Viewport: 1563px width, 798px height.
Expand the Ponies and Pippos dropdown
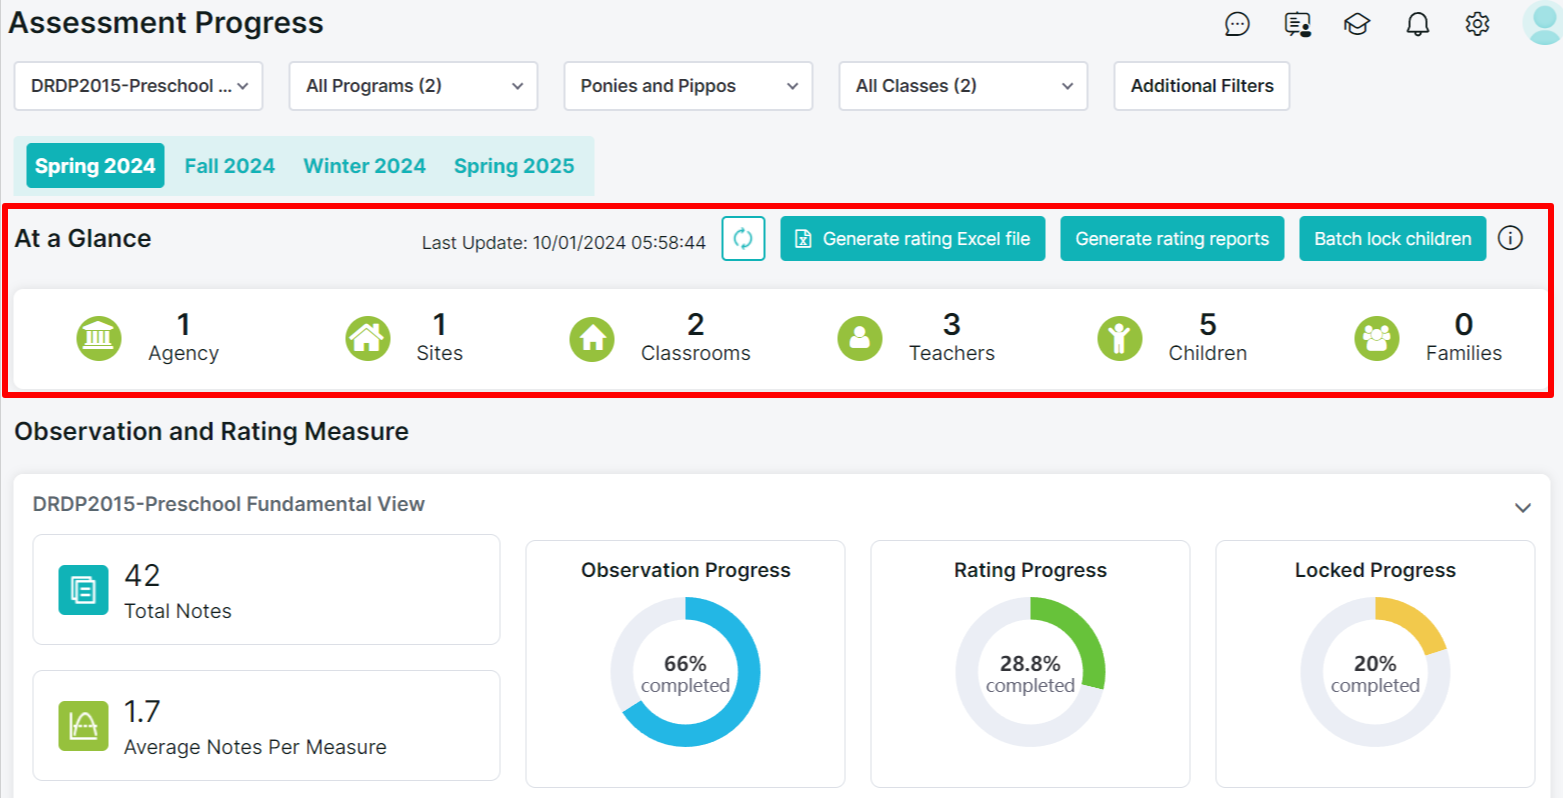689,86
